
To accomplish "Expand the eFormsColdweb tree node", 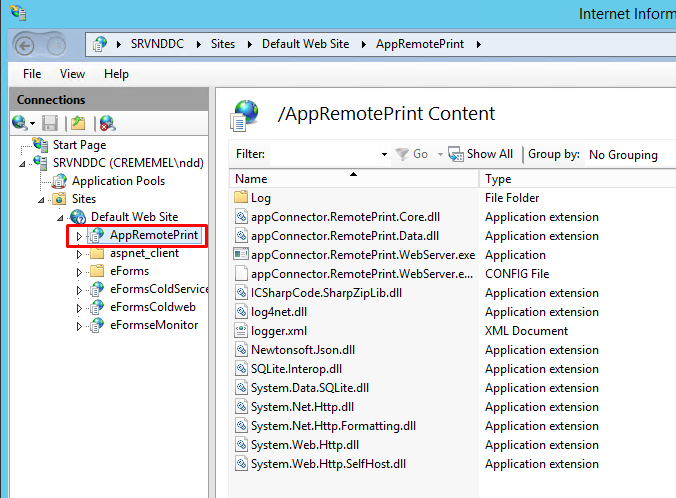I will [x=80, y=307].
